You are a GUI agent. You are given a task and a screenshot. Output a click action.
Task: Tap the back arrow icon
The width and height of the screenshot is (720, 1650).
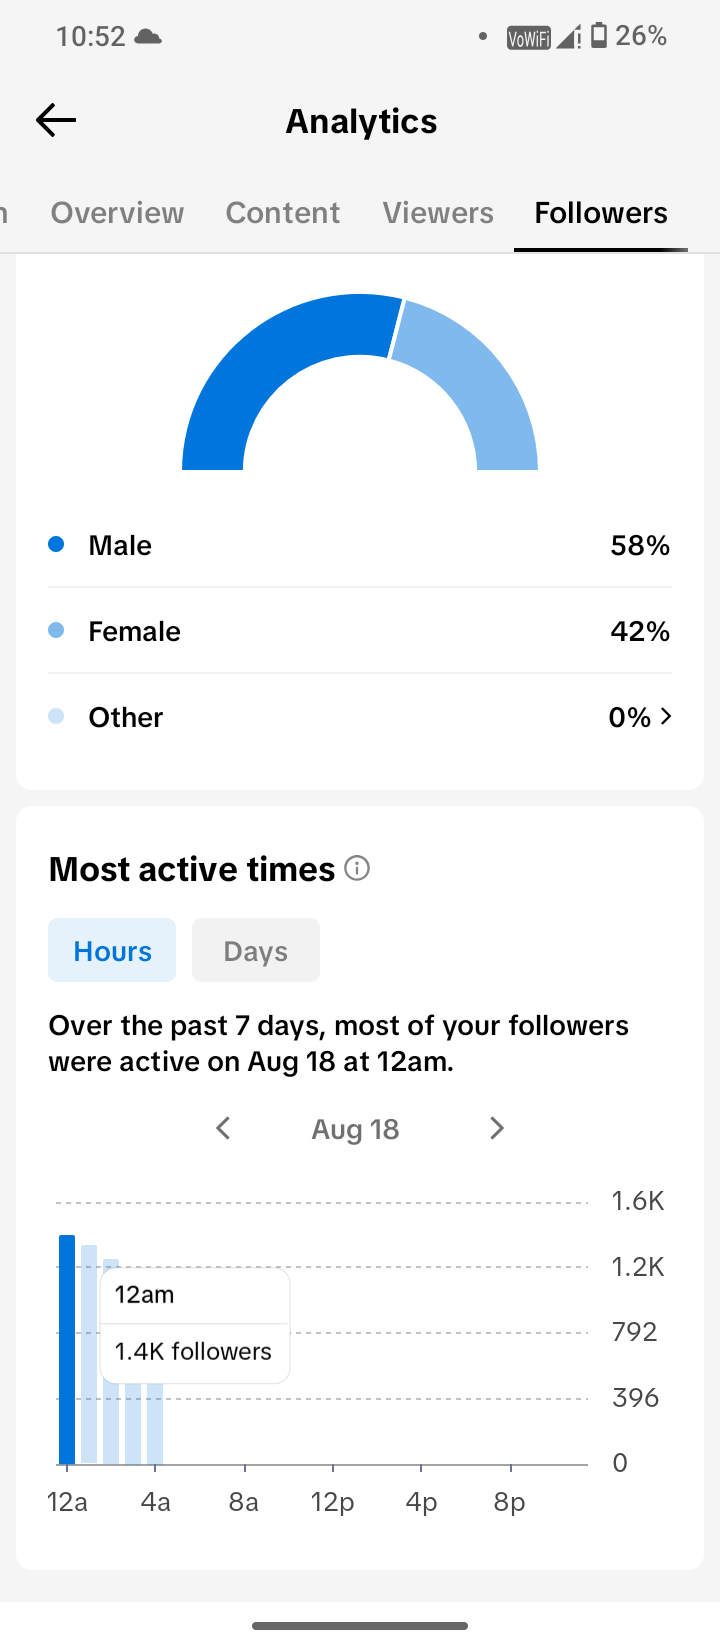pyautogui.click(x=56, y=121)
